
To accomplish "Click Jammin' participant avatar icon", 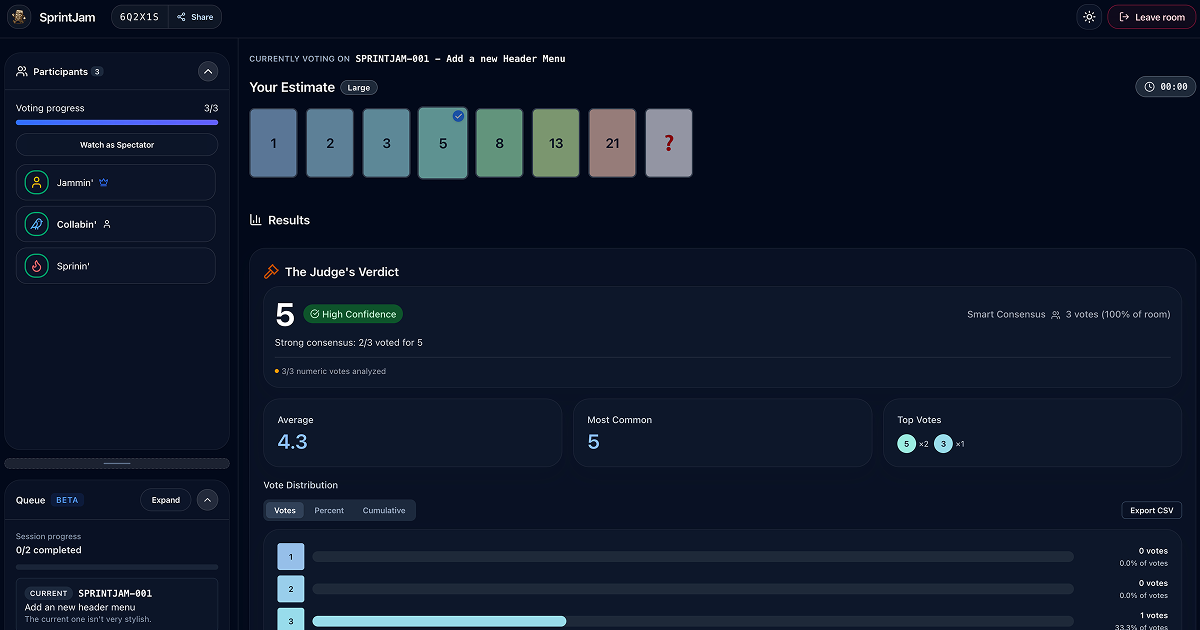I will point(37,183).
